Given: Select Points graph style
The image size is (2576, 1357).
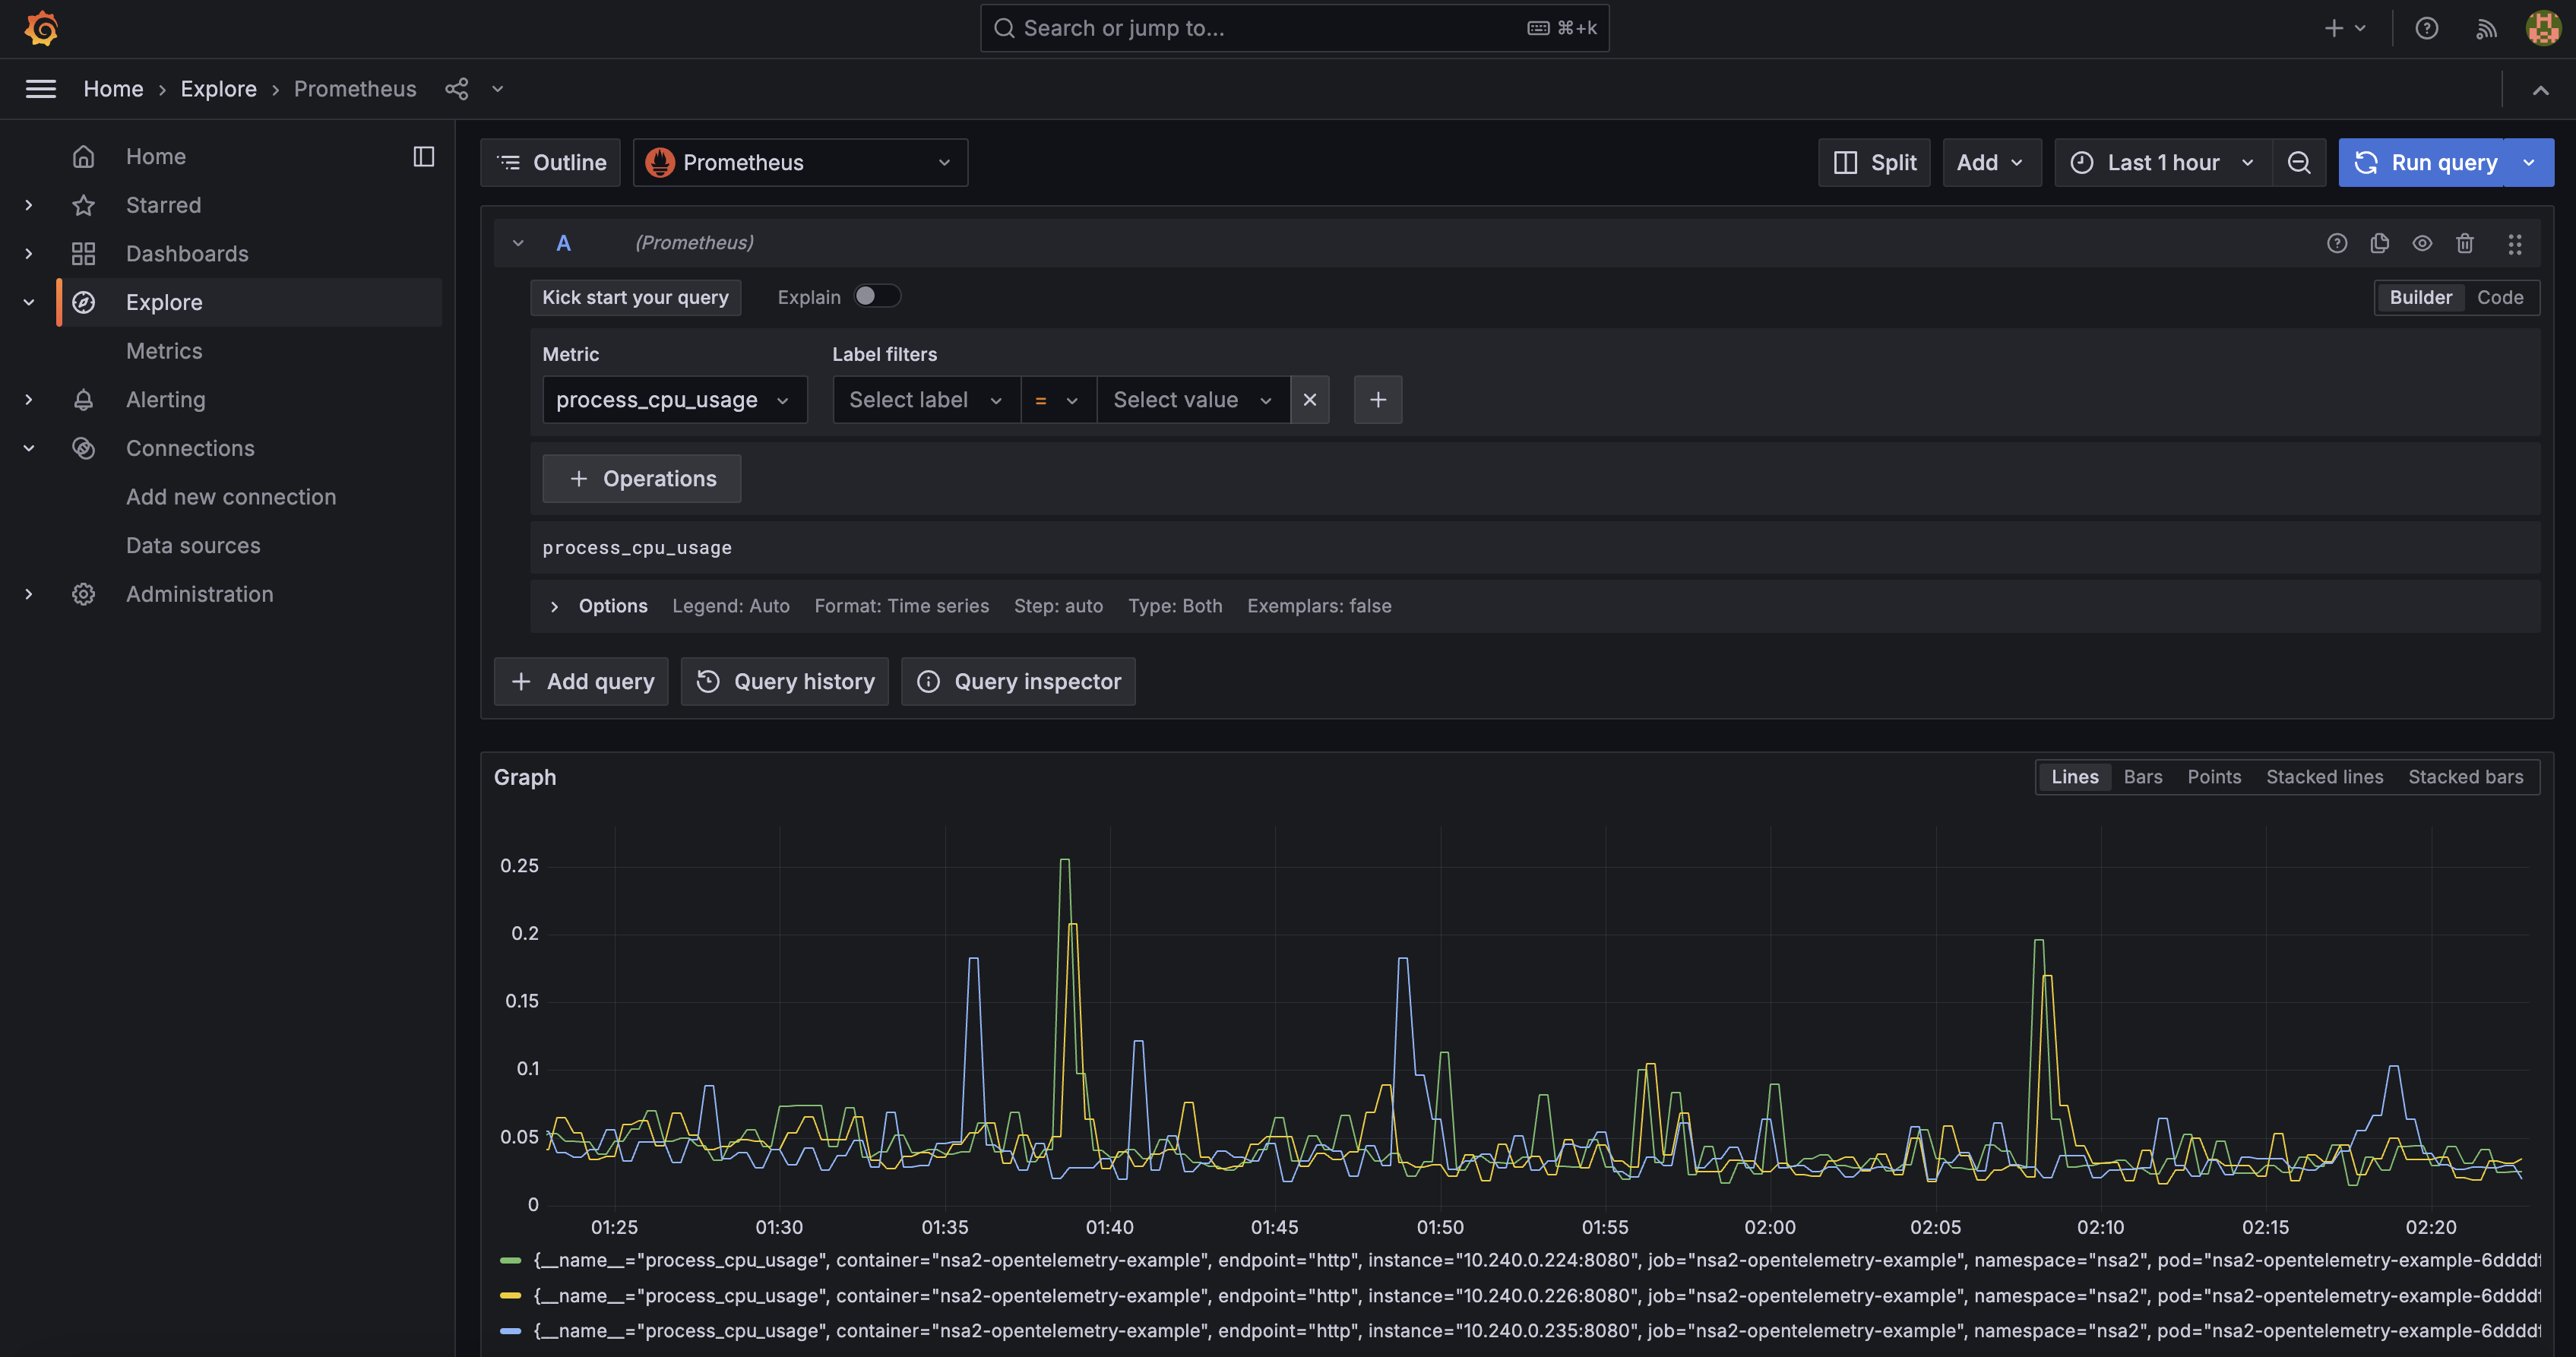Looking at the screenshot, I should 2214,777.
